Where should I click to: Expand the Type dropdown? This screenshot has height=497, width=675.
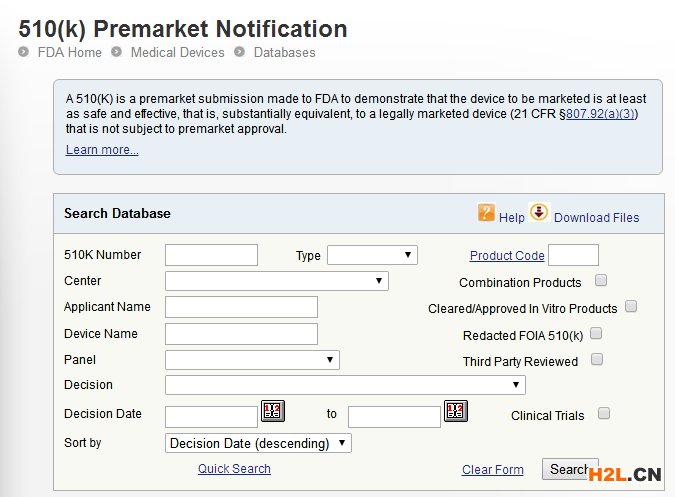(x=372, y=255)
